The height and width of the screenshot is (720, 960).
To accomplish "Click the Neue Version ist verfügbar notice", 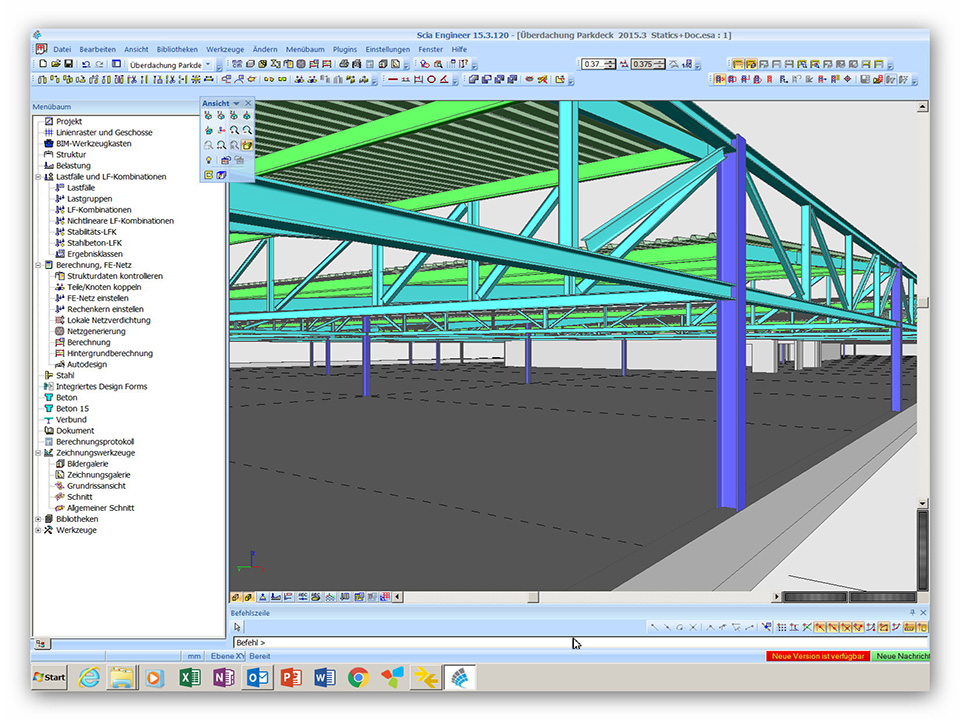I will tap(817, 656).
